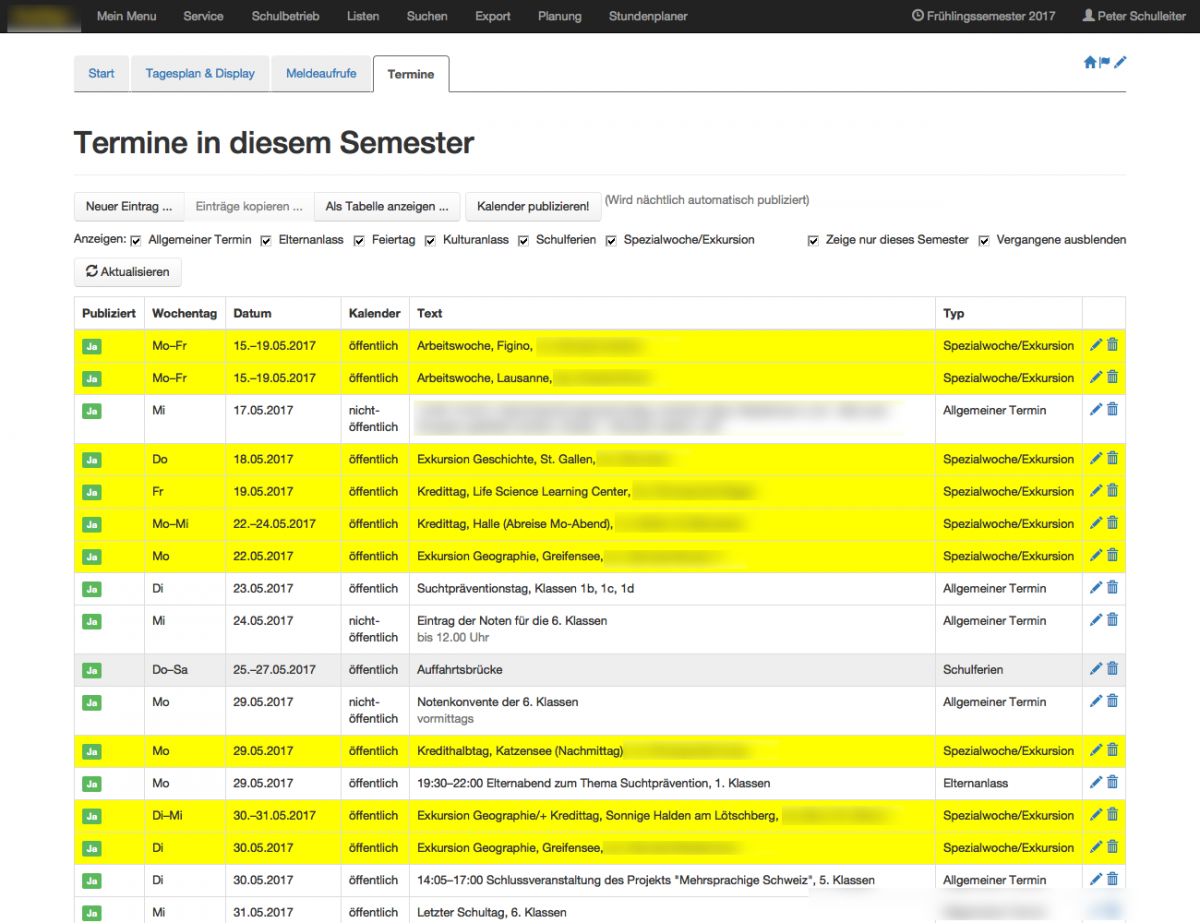Disable the Vergangene ausblenden checkbox
This screenshot has width=1200, height=923.
pyautogui.click(x=984, y=240)
